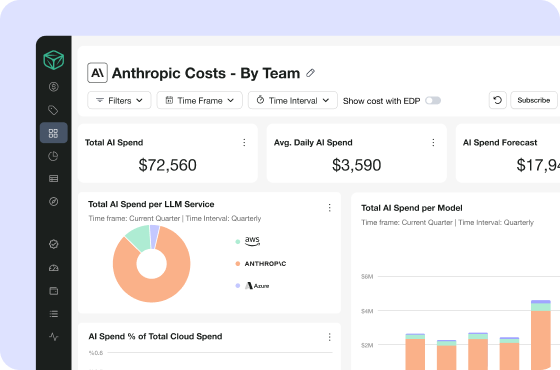Open AI Spend % of Total Cloud Spend menu

click(329, 337)
